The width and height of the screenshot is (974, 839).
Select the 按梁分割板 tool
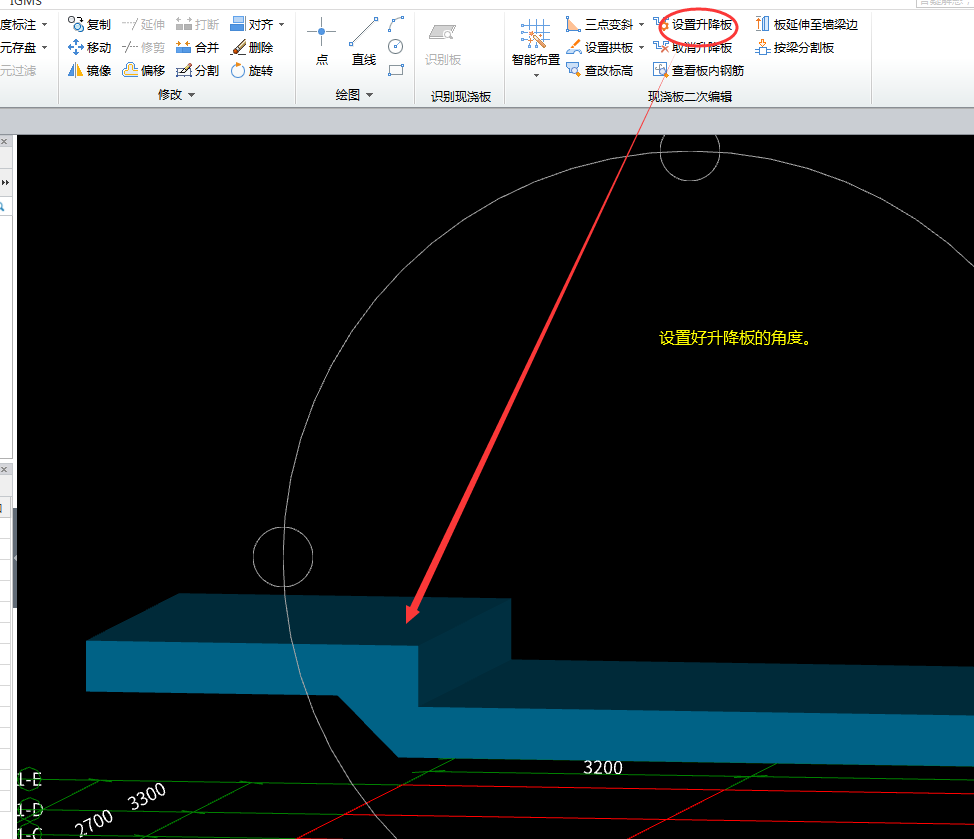tap(794, 47)
